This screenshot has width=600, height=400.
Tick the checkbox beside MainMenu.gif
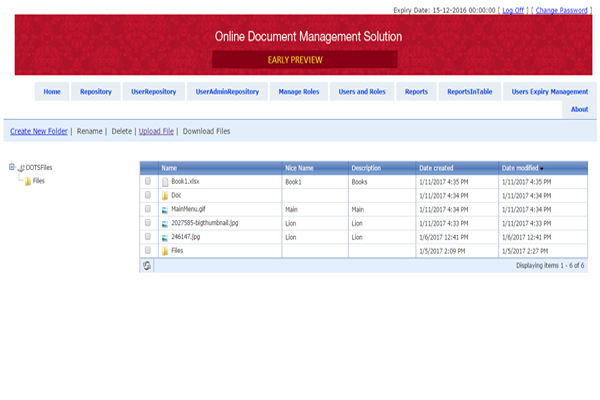(148, 210)
